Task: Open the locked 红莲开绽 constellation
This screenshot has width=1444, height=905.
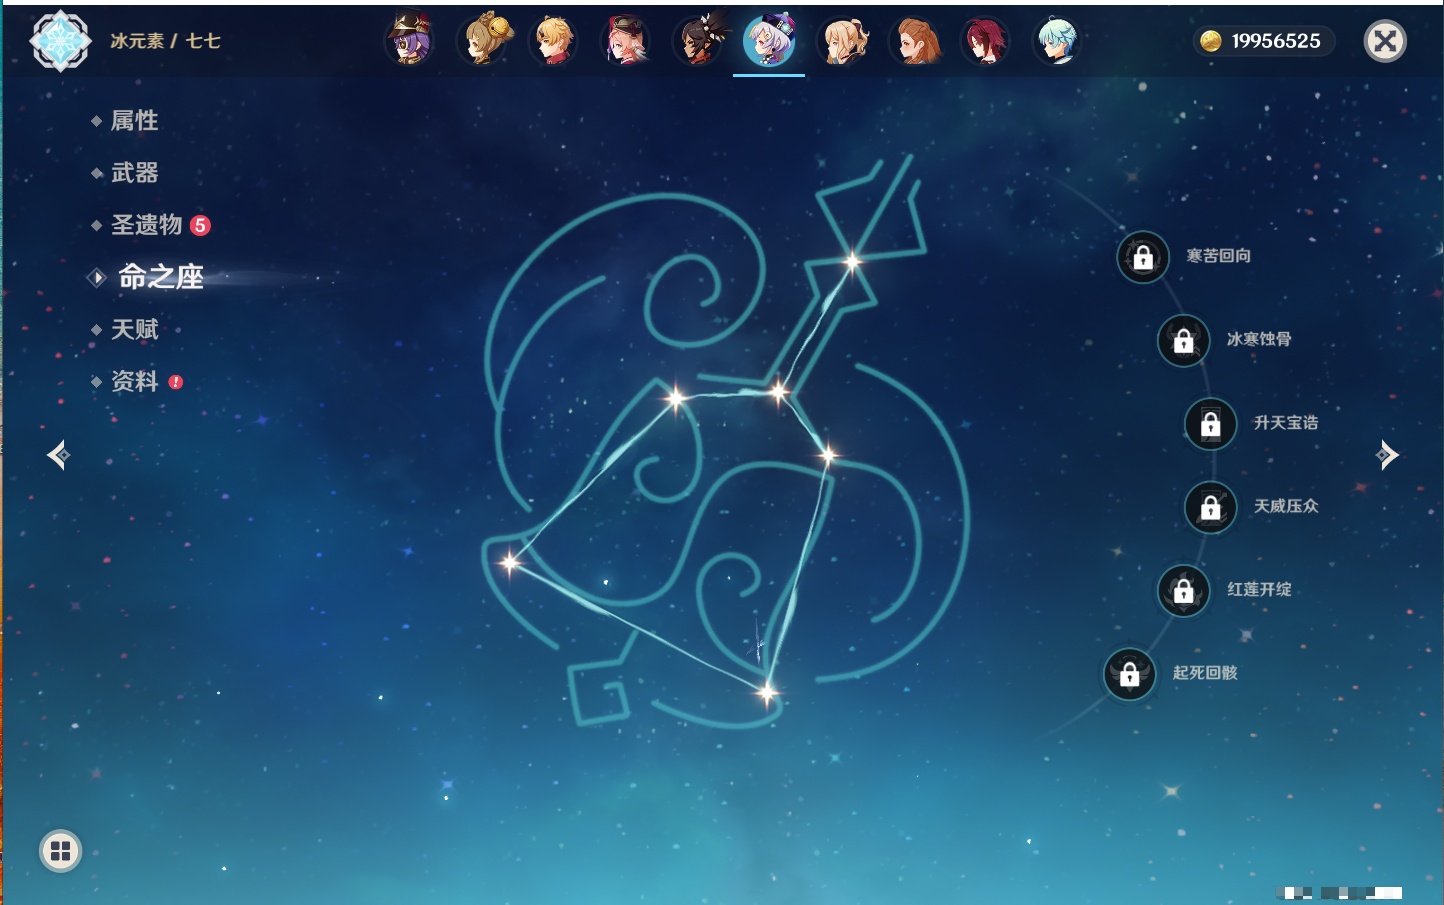Action: [1184, 590]
